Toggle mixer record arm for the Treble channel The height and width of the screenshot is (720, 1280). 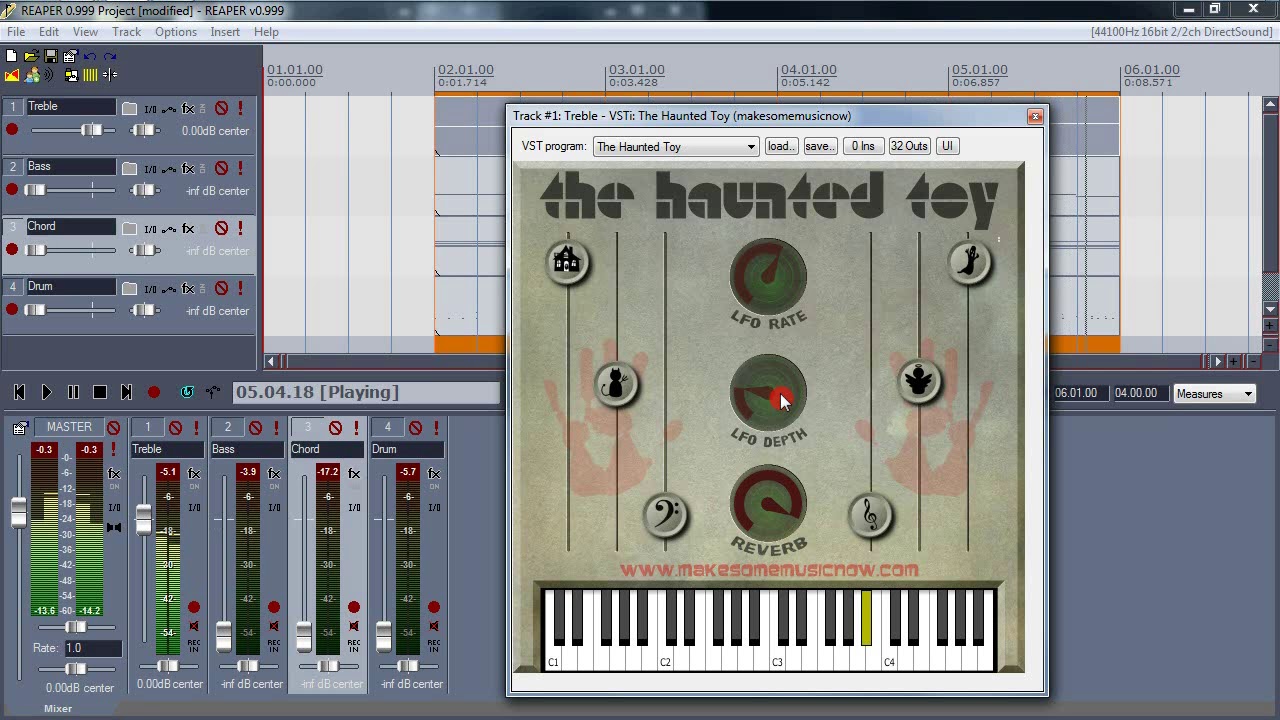click(194, 607)
